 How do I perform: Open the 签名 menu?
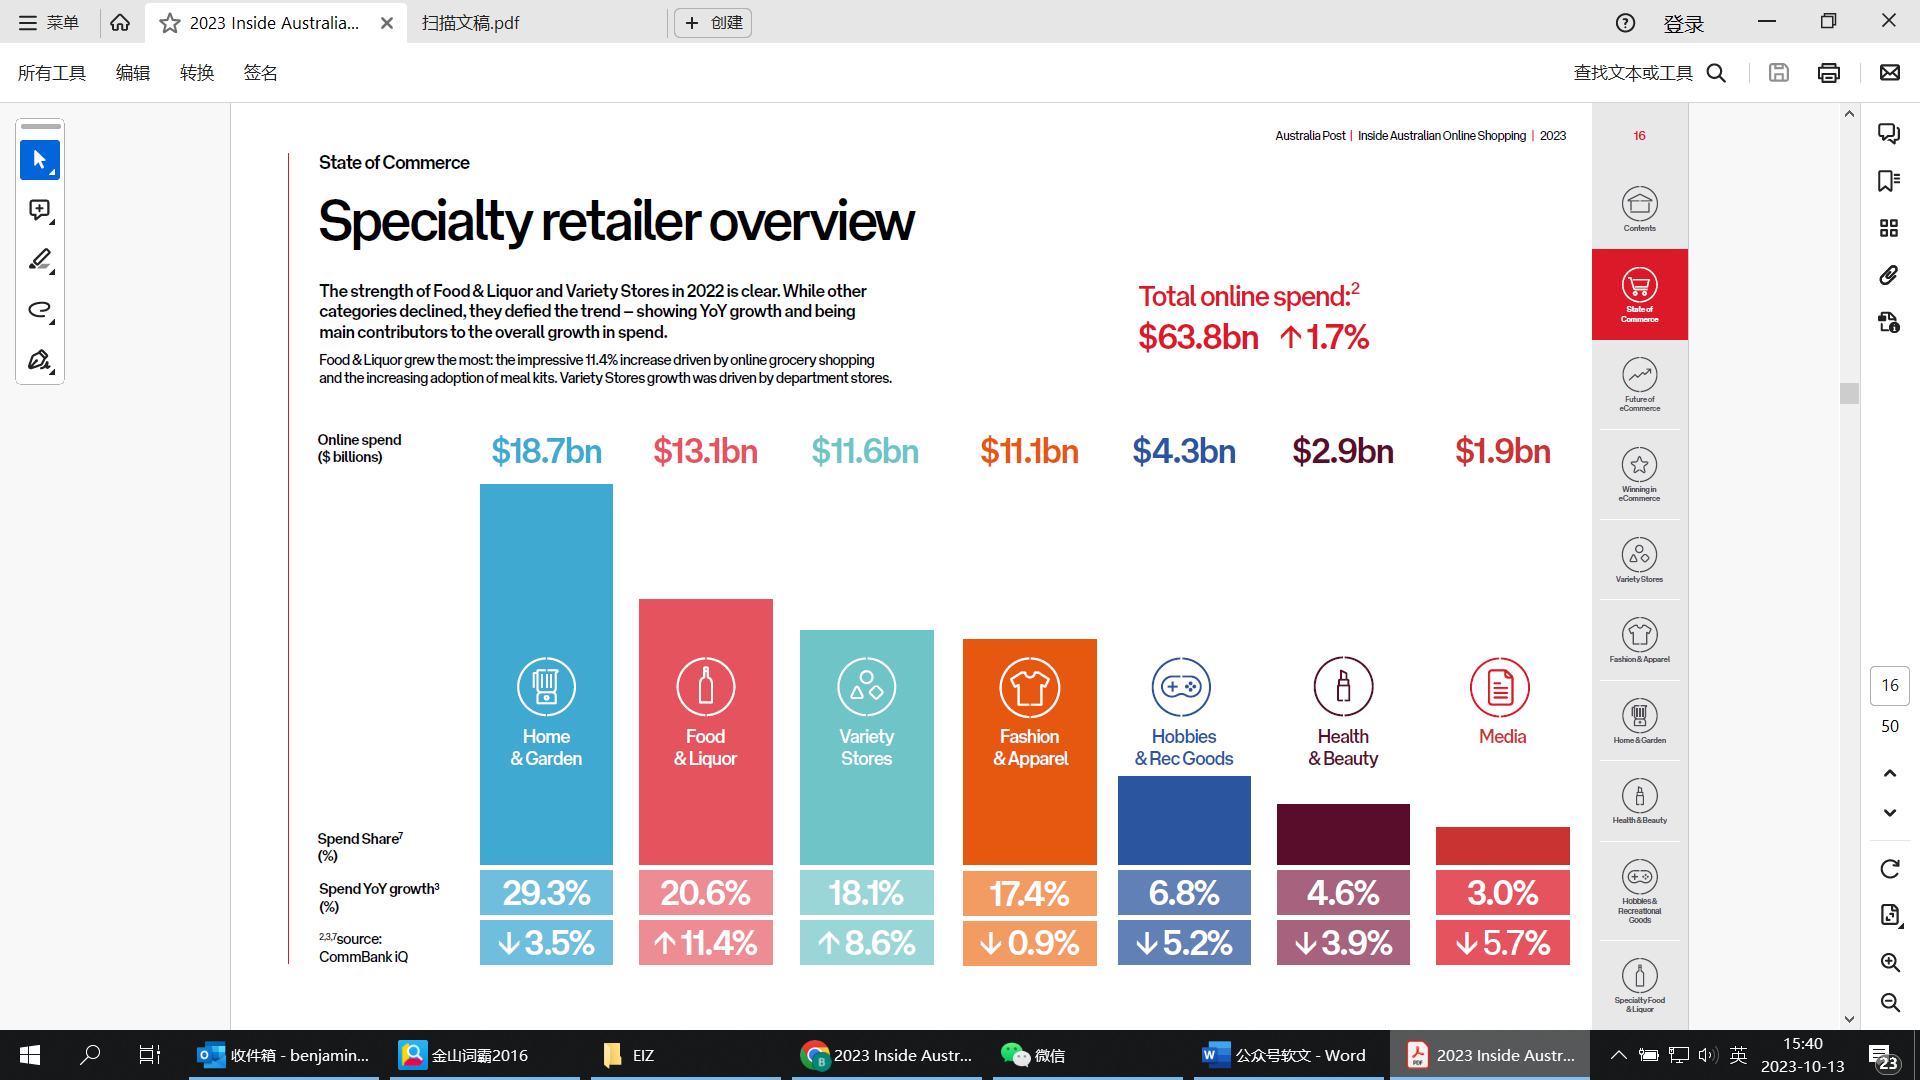260,73
